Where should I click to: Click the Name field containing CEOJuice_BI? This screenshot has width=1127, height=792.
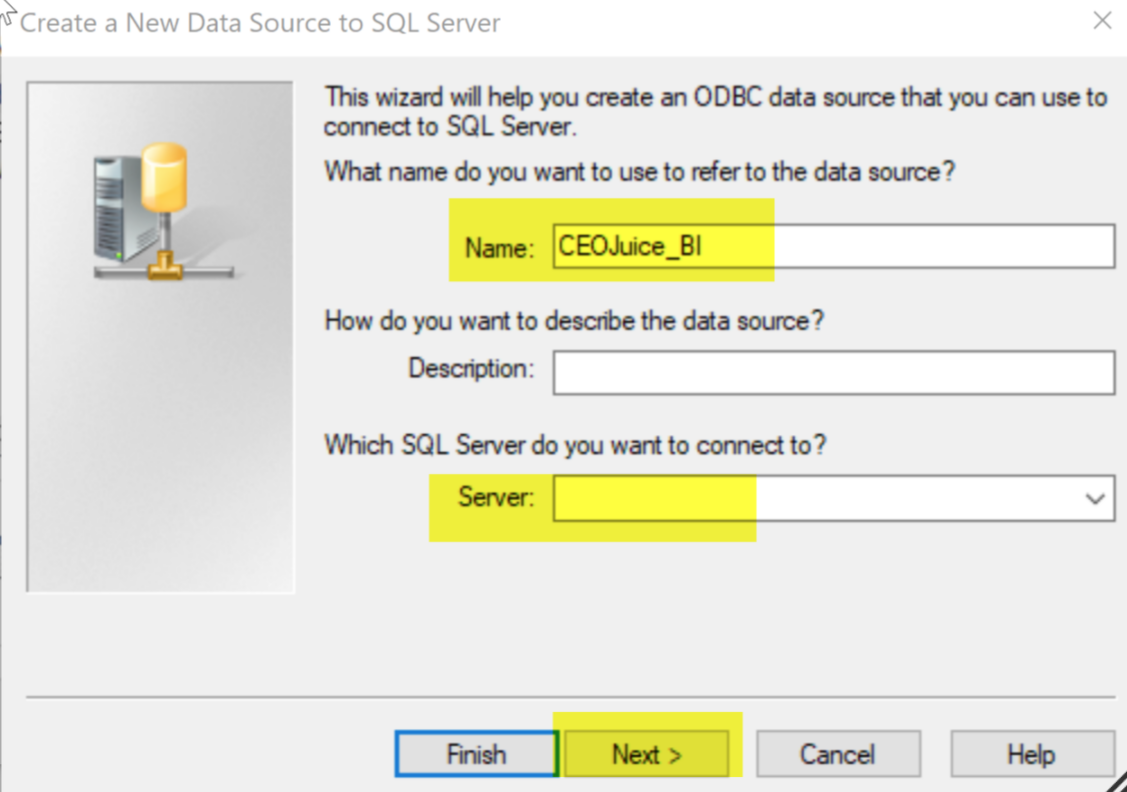pyautogui.click(x=834, y=247)
